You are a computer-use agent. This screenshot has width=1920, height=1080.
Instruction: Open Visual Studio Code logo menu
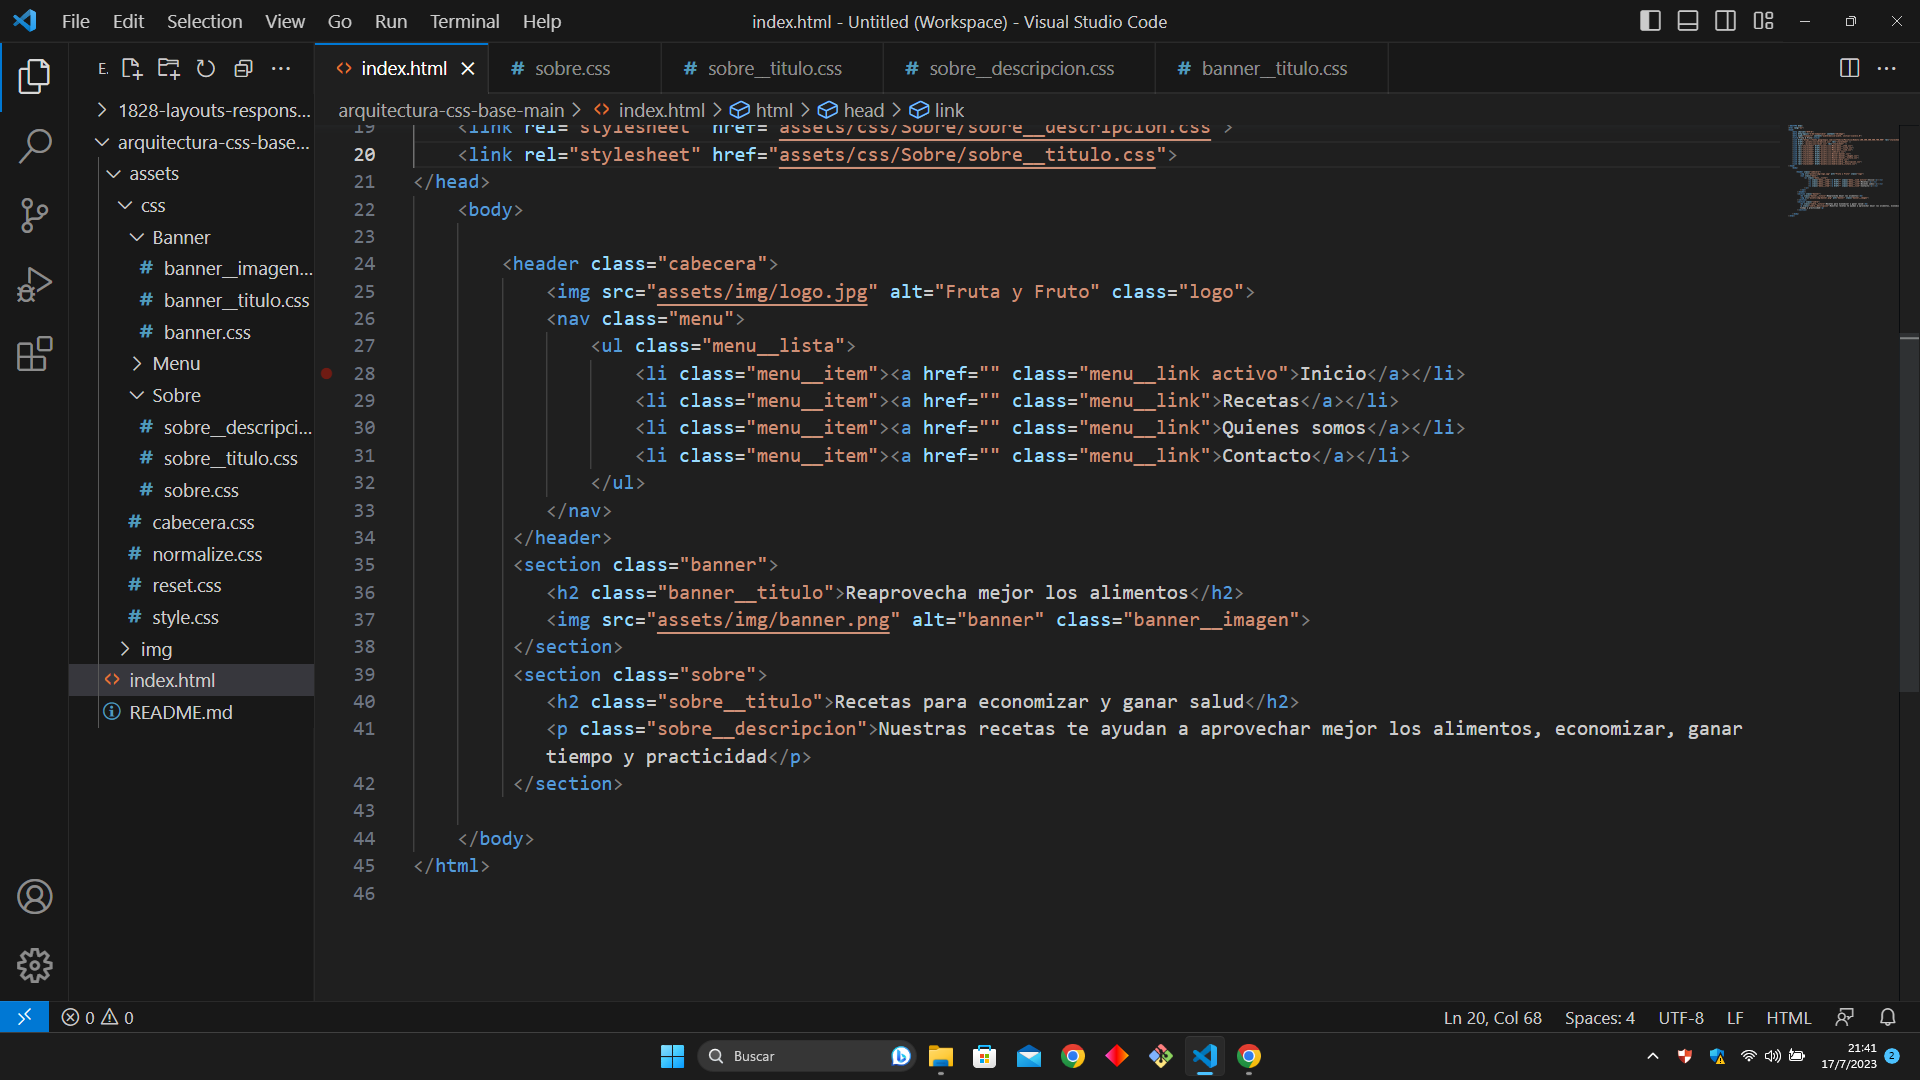[x=25, y=21]
